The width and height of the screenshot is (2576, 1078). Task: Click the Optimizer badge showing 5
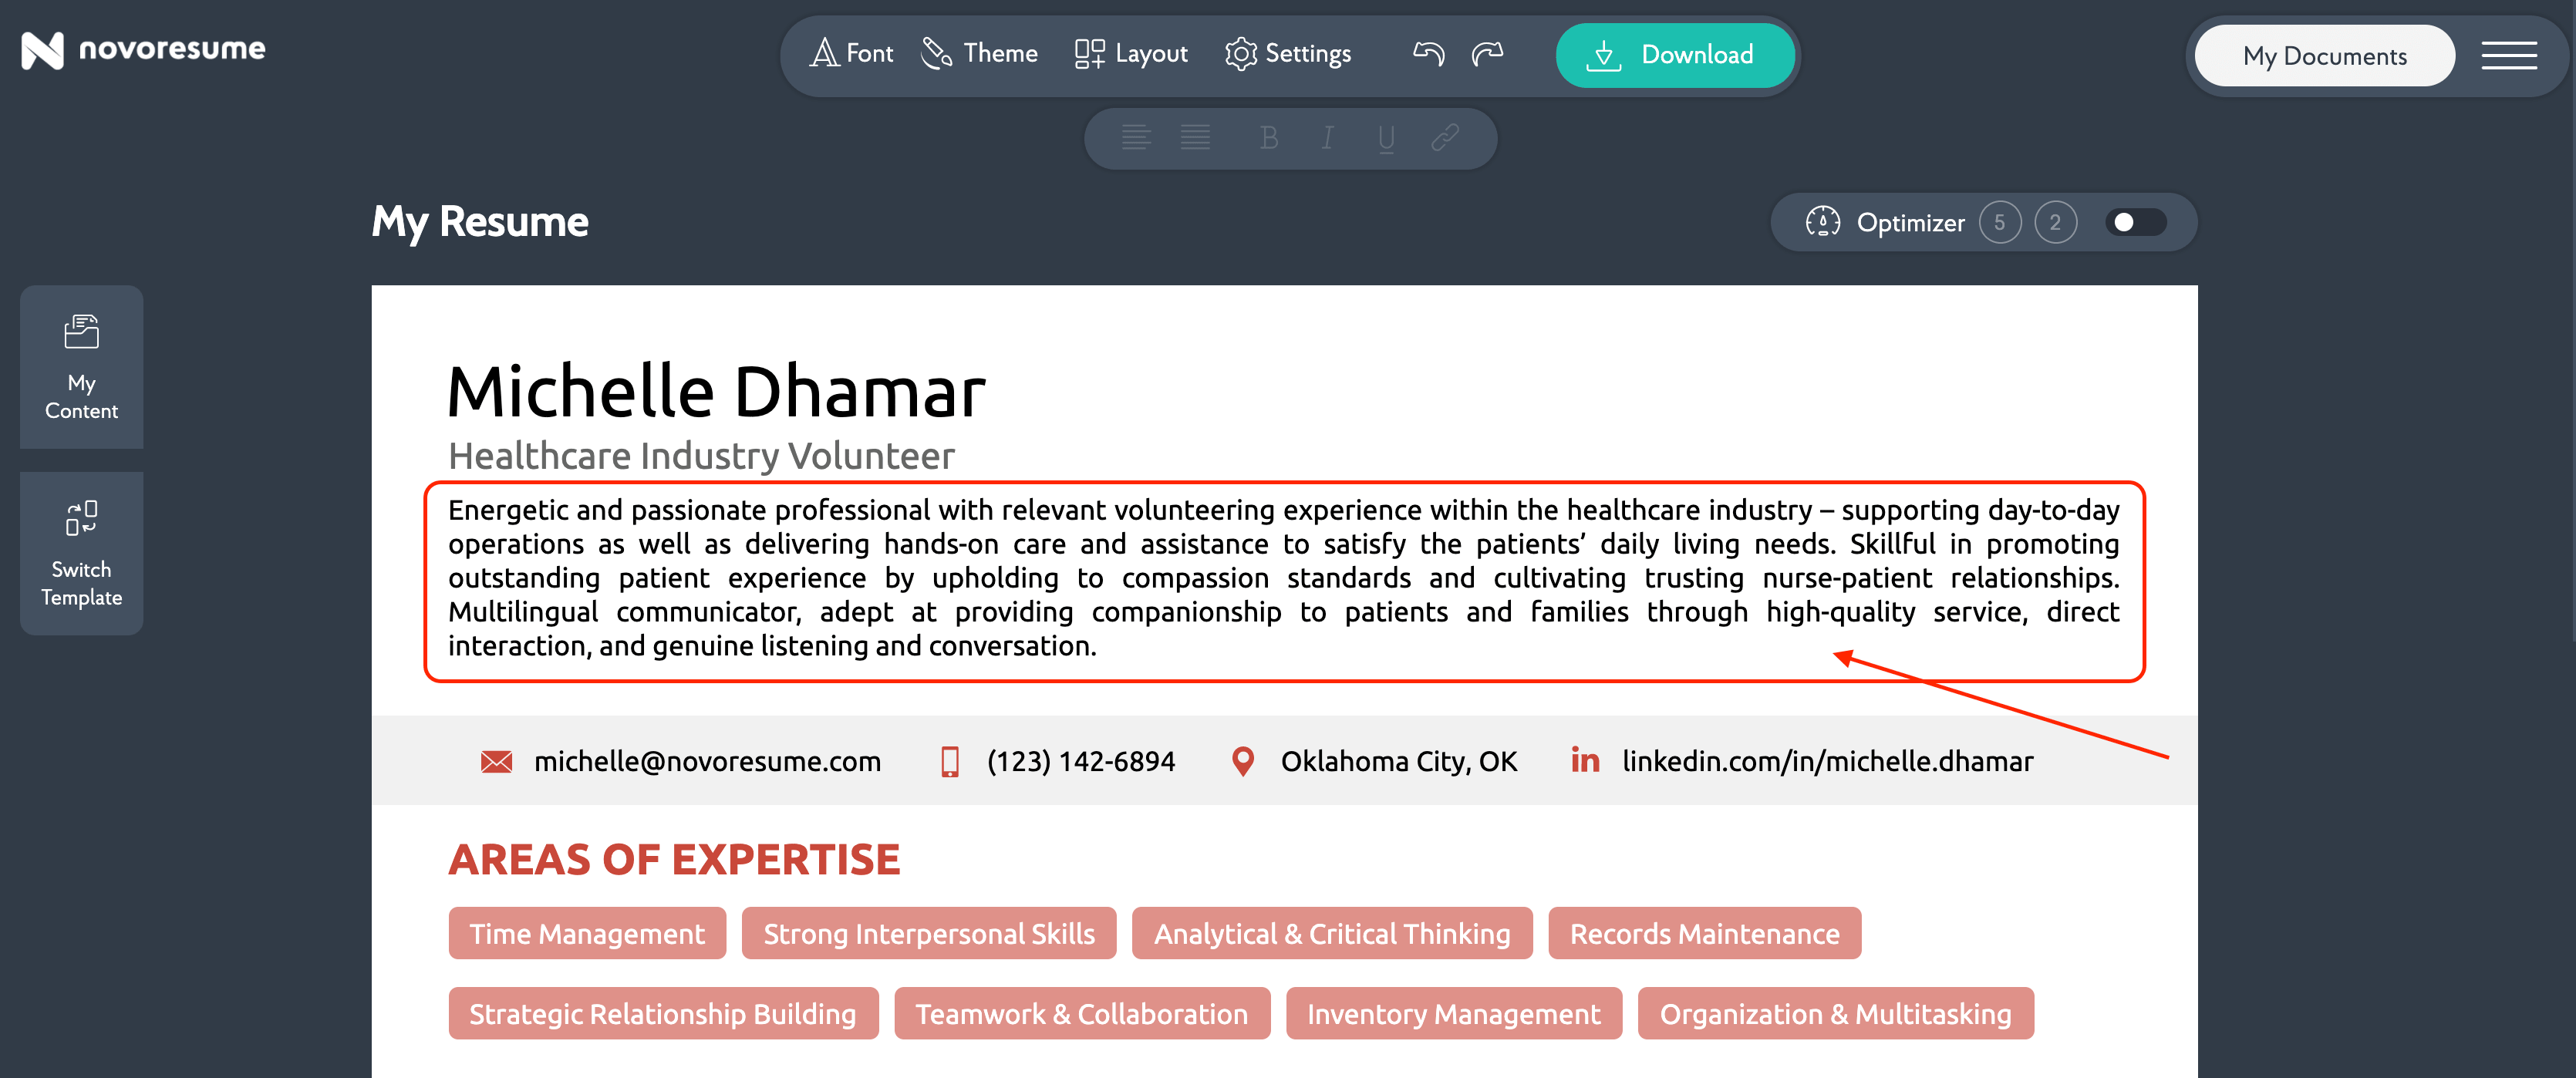[x=1999, y=222]
